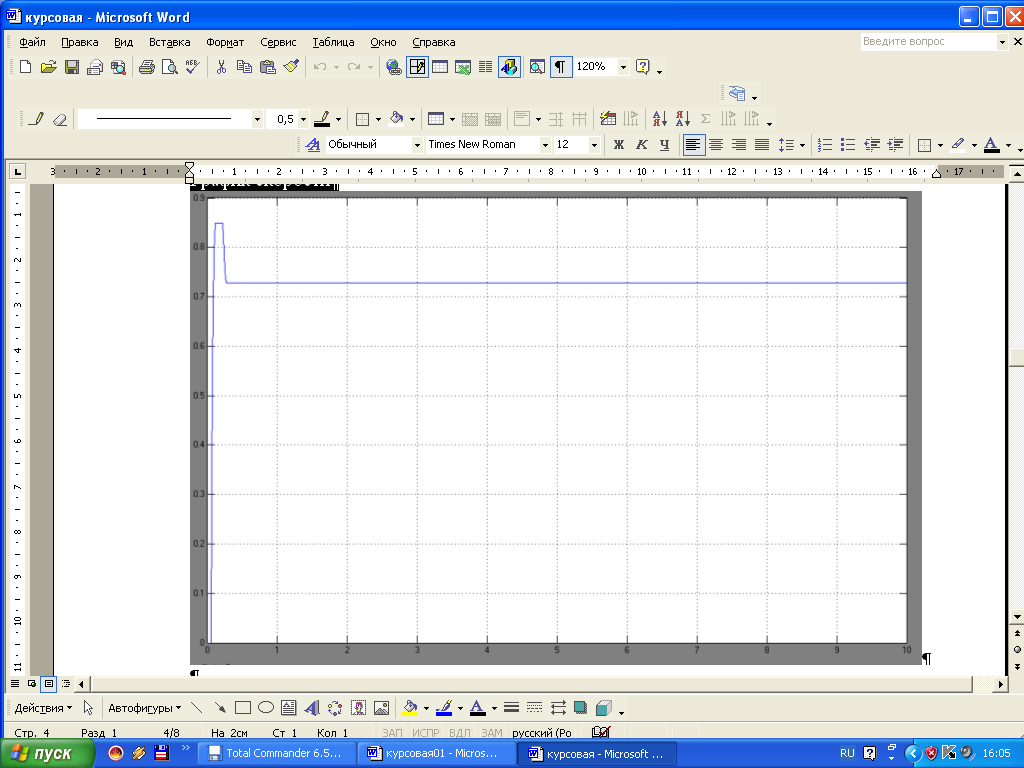Open a file with folder icon

(x=48, y=67)
